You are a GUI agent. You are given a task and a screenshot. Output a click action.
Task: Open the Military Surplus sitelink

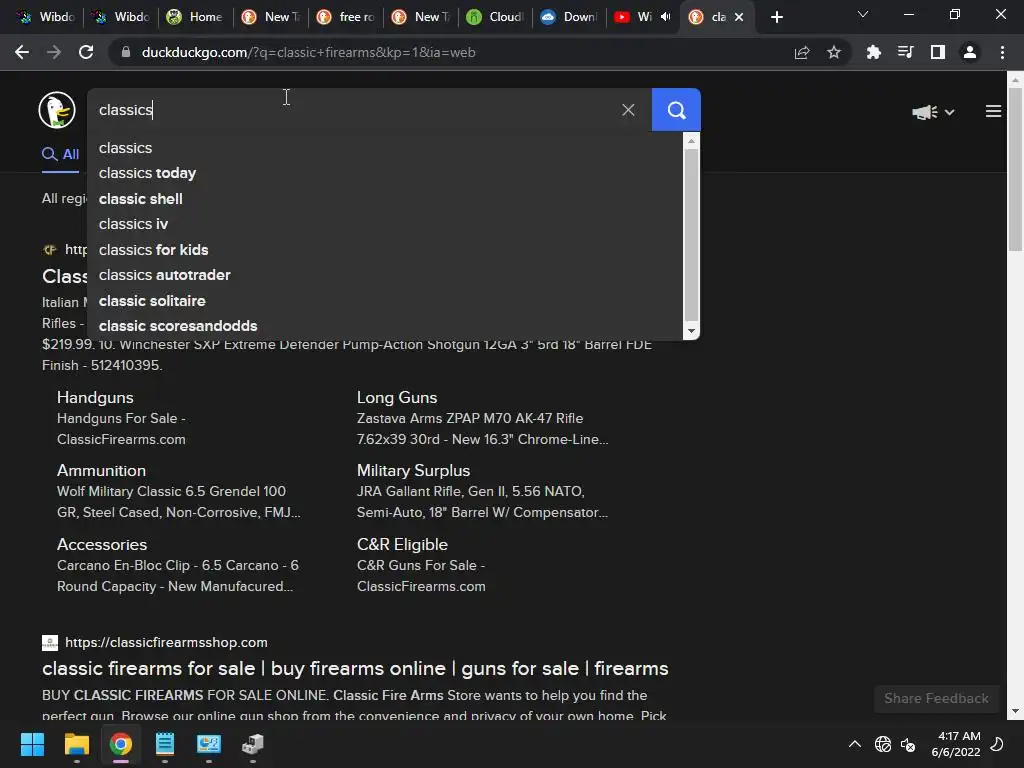(413, 470)
